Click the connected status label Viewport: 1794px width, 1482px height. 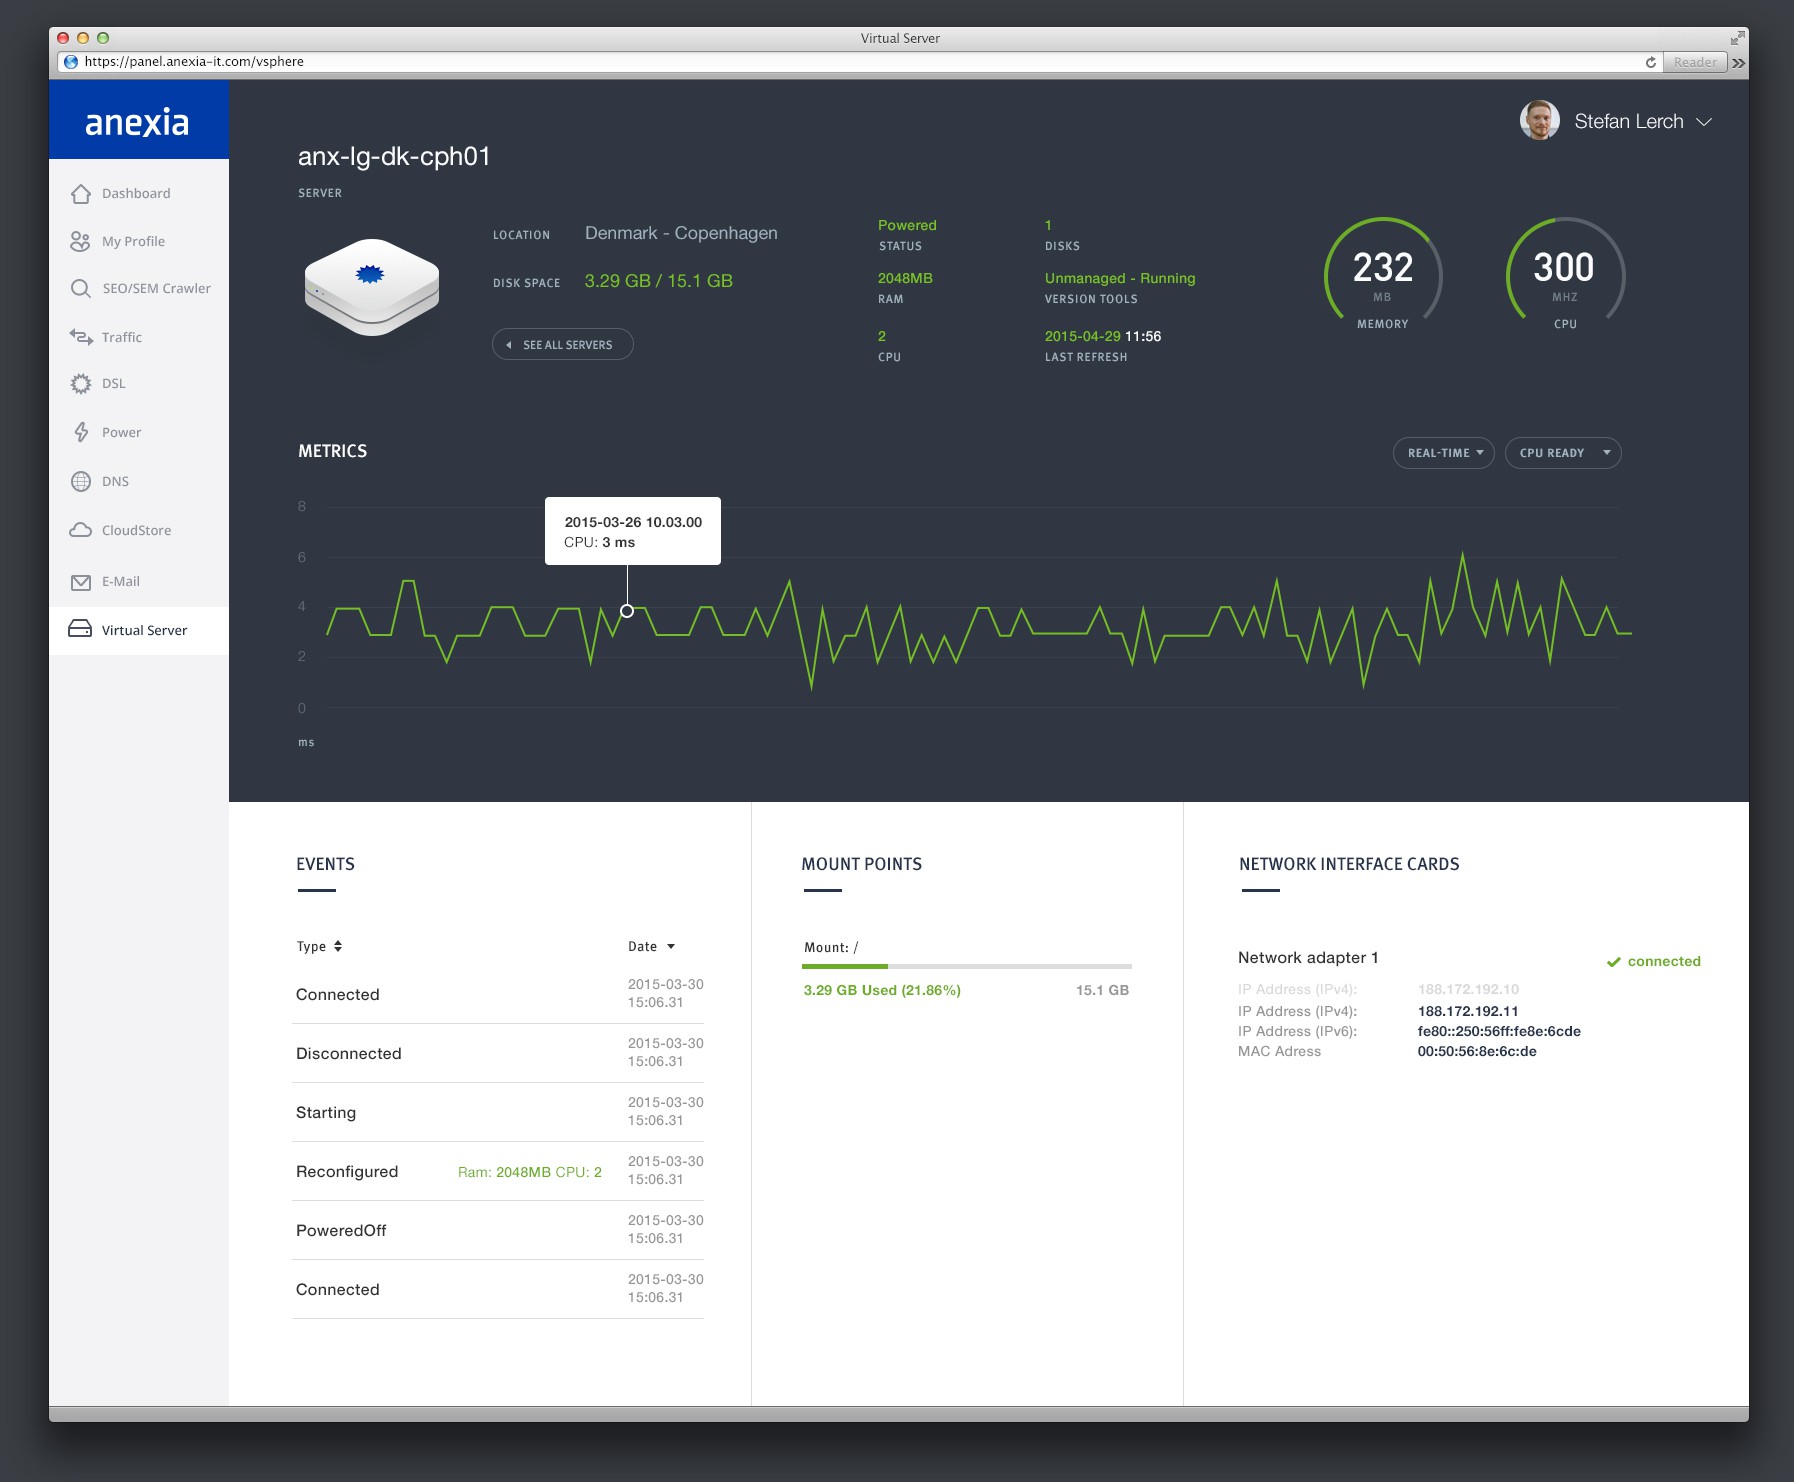[x=1664, y=961]
